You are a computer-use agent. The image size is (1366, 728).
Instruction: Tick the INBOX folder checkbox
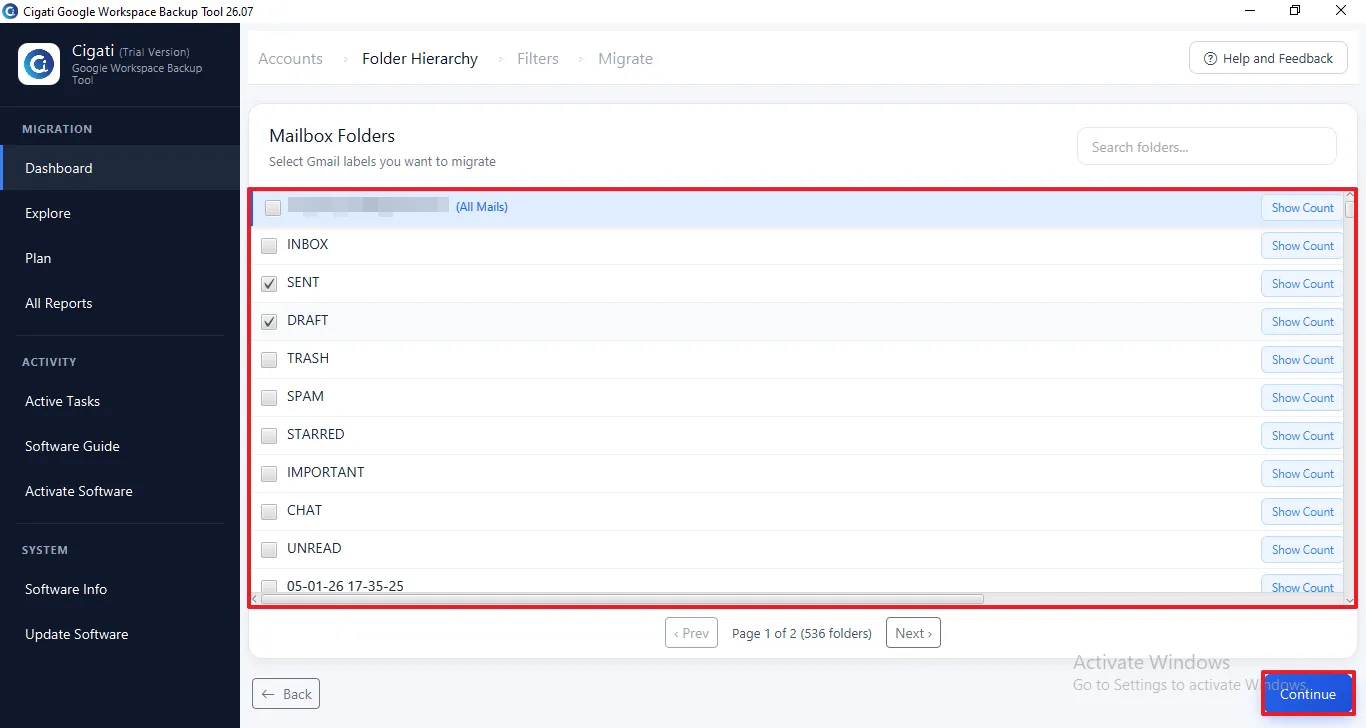coord(269,246)
